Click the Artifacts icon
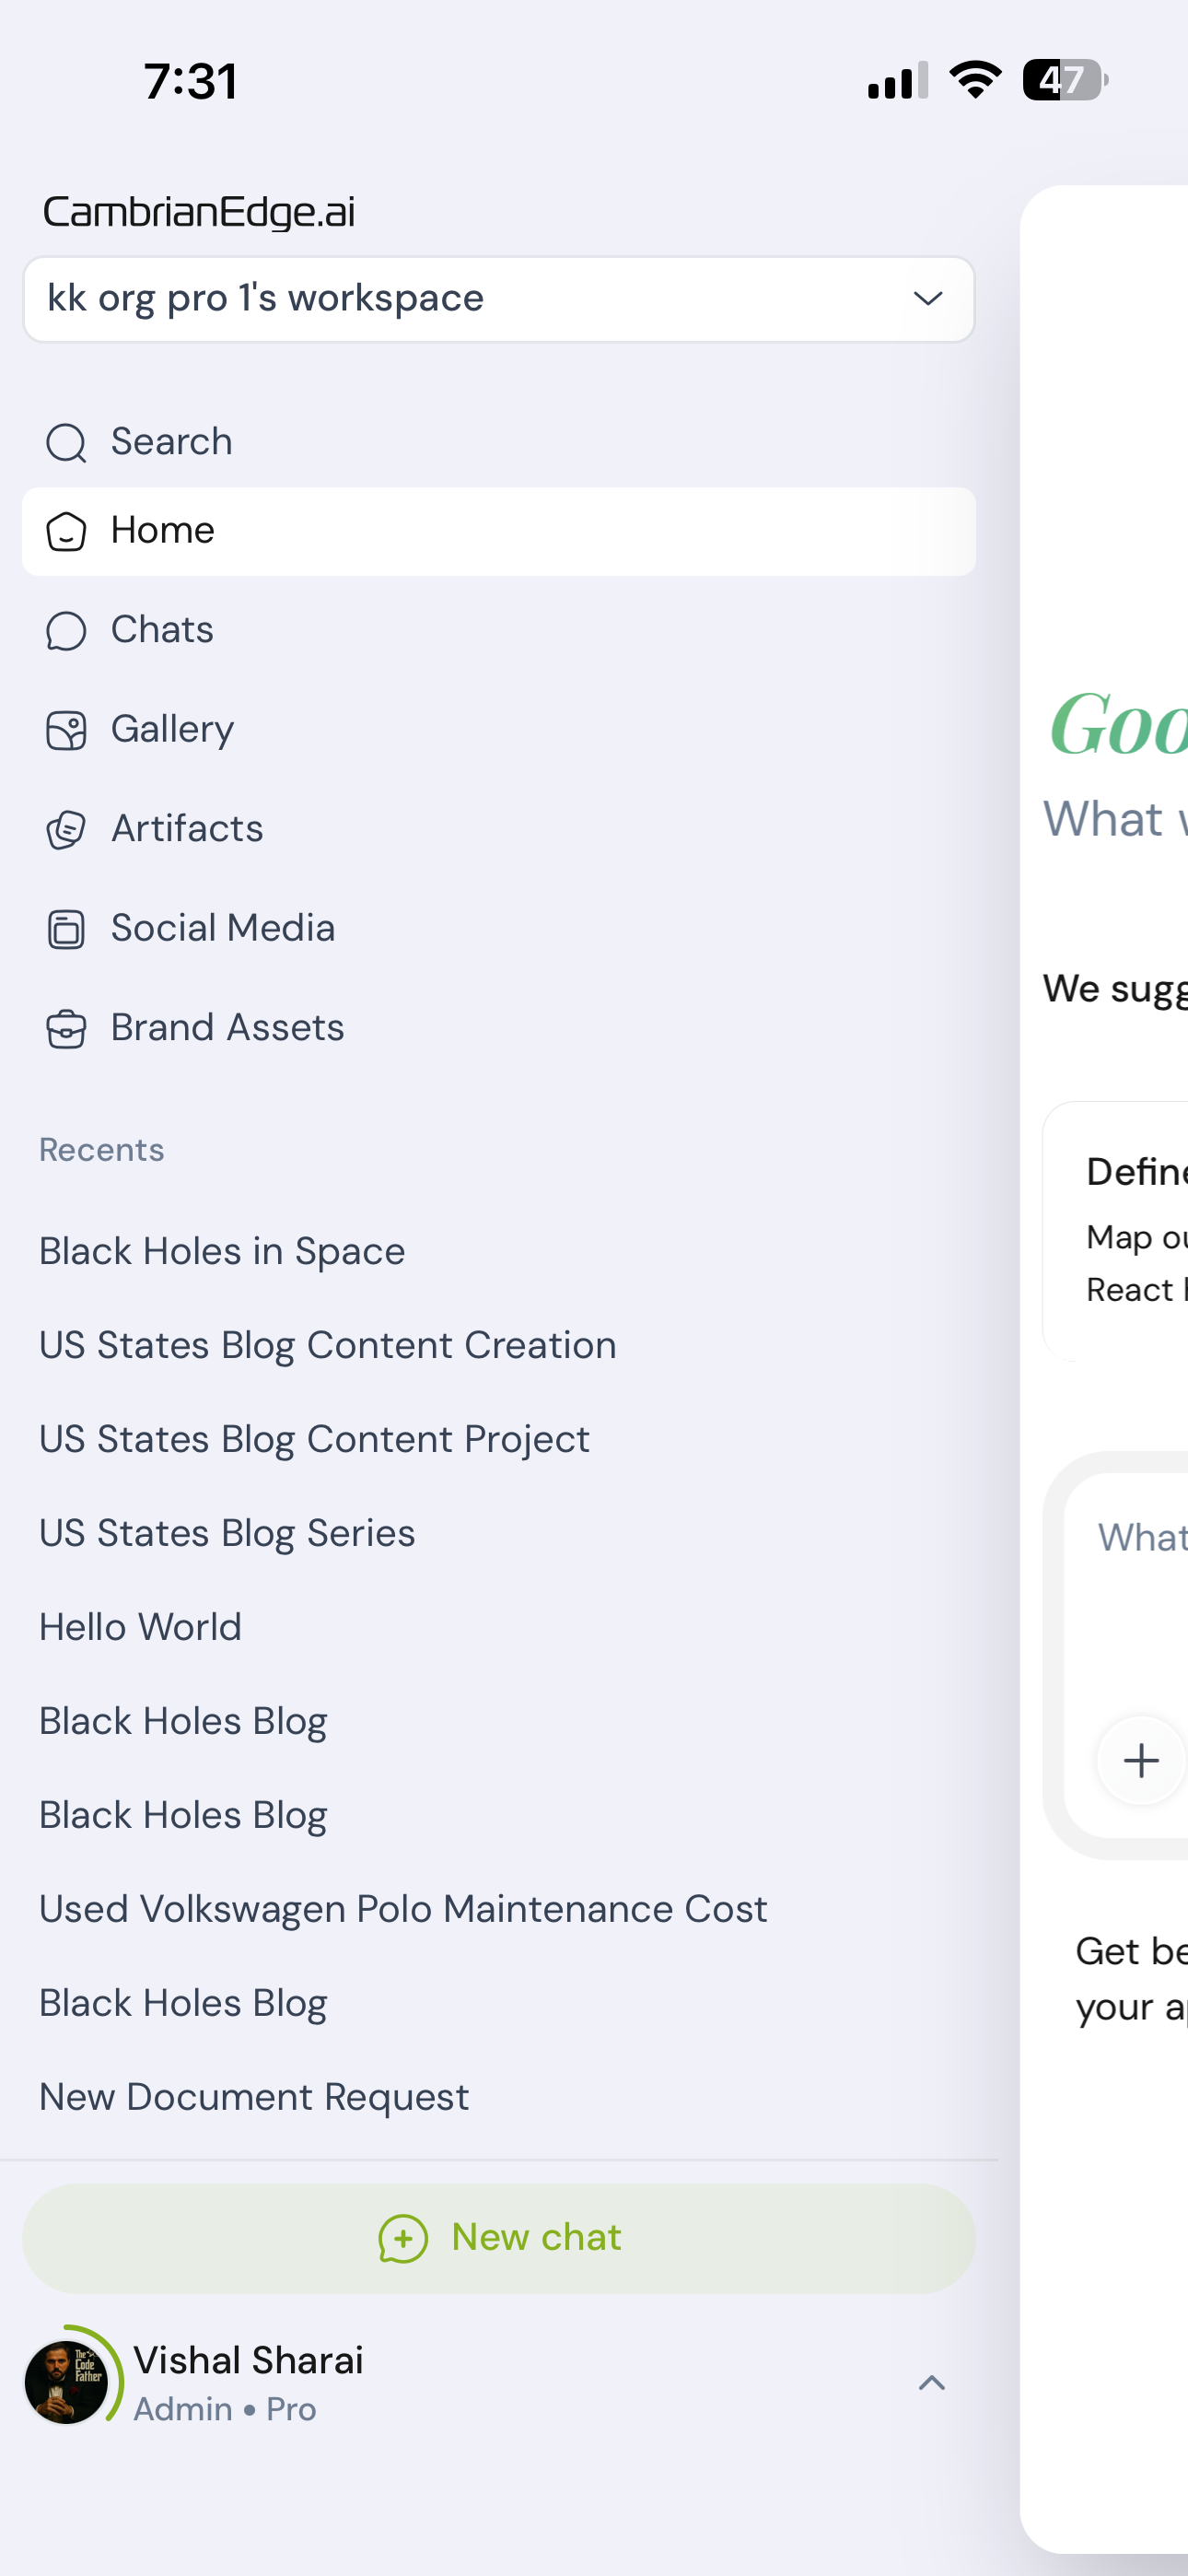This screenshot has height=2576, width=1188. coord(66,829)
